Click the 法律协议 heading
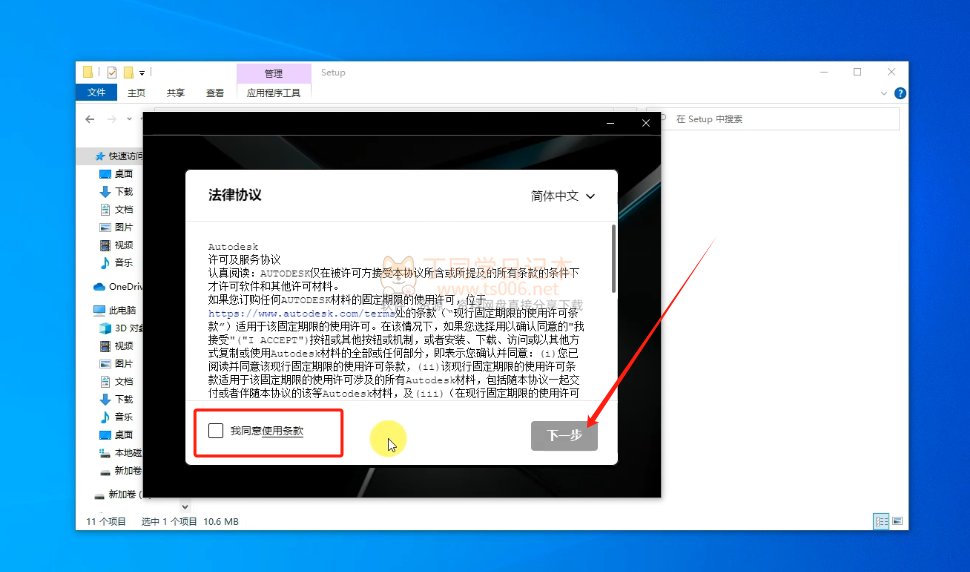970x572 pixels. [x=235, y=195]
